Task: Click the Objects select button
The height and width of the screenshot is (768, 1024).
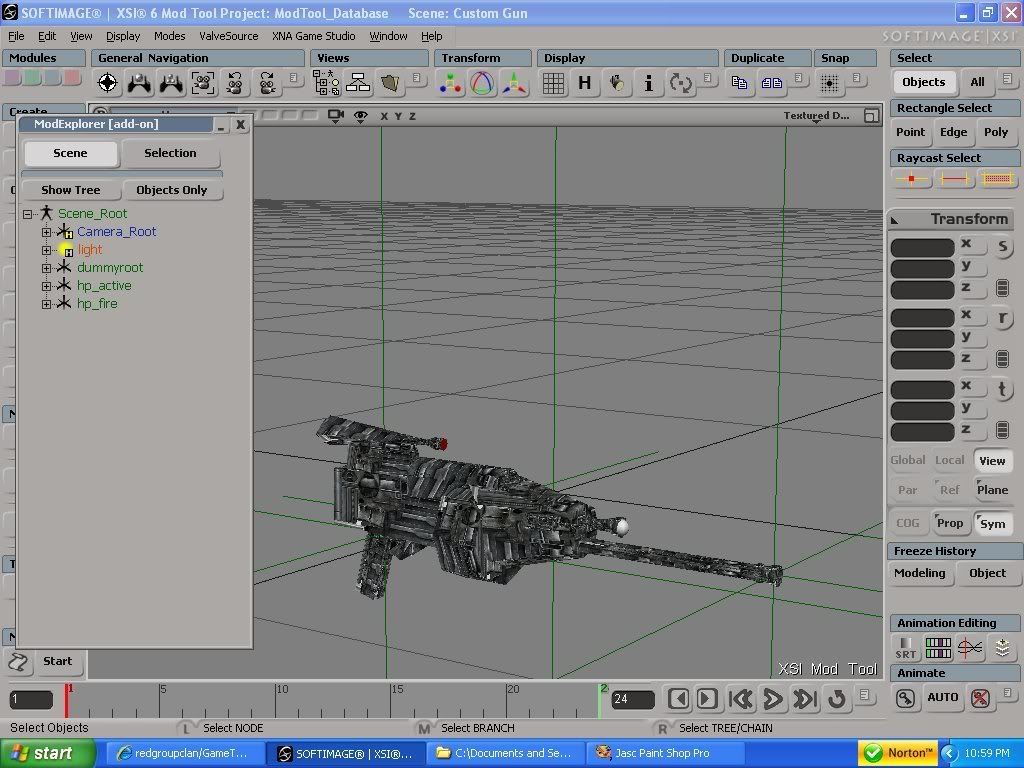Action: click(923, 82)
